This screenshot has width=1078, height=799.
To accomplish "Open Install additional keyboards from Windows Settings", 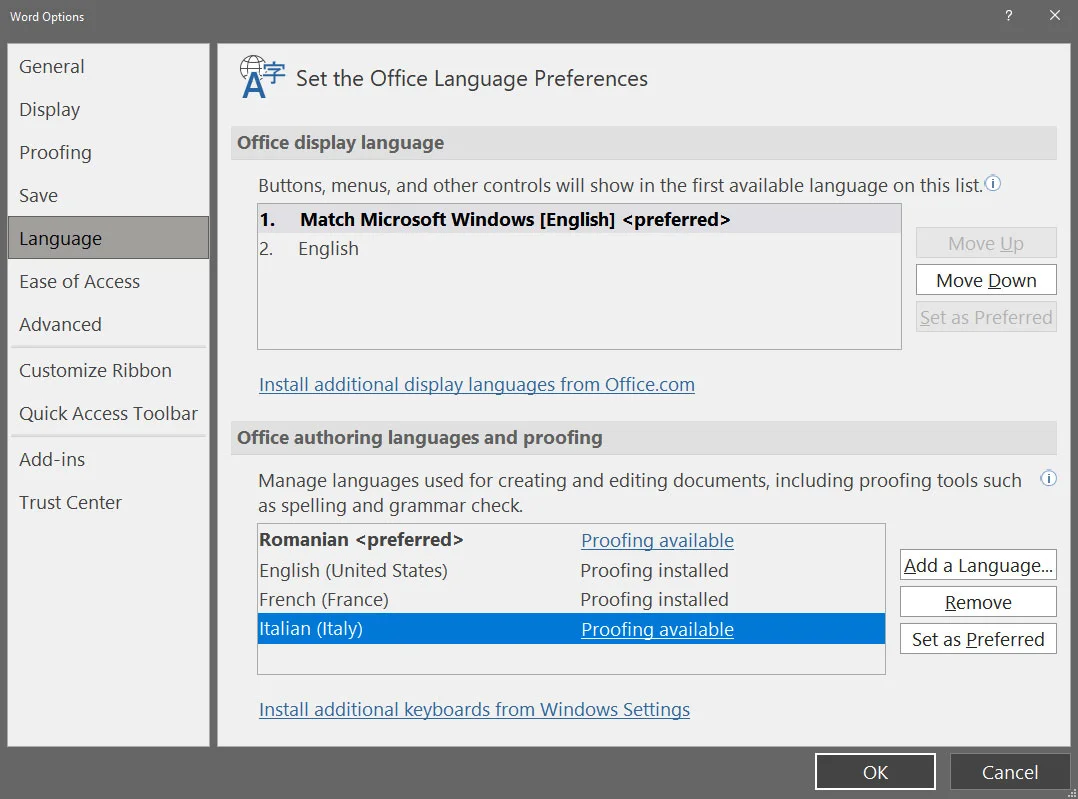I will [474, 710].
